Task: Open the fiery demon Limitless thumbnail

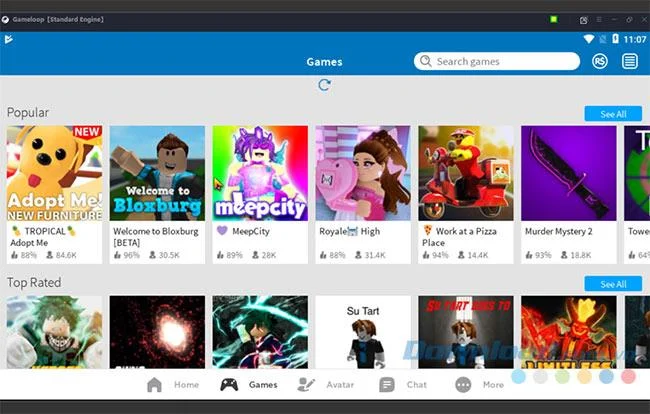Action: coord(568,332)
